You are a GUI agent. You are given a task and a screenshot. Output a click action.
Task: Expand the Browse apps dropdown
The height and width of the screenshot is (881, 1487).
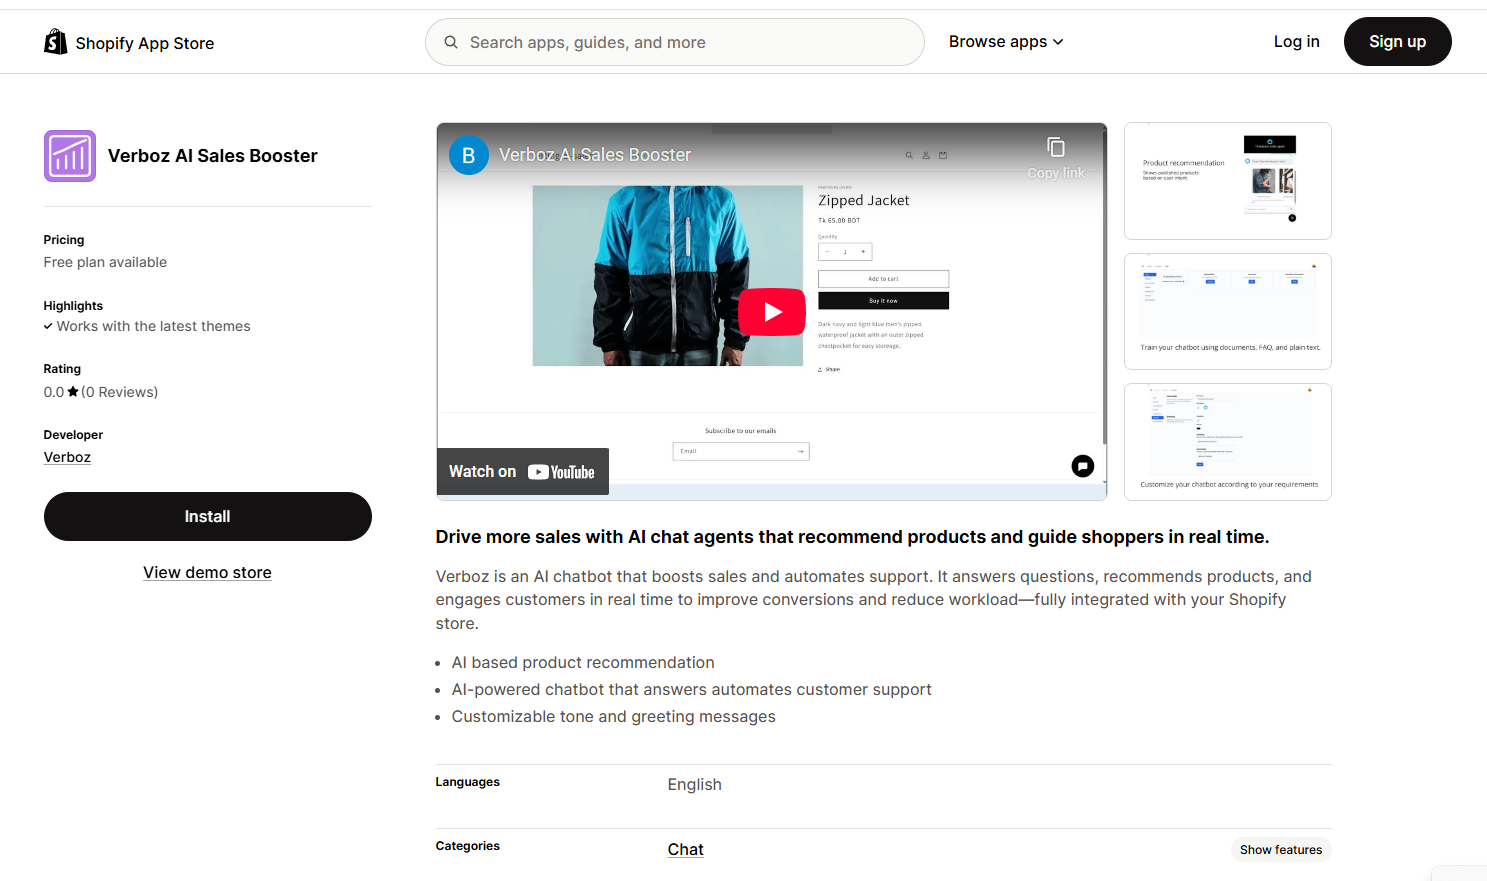tap(1005, 42)
